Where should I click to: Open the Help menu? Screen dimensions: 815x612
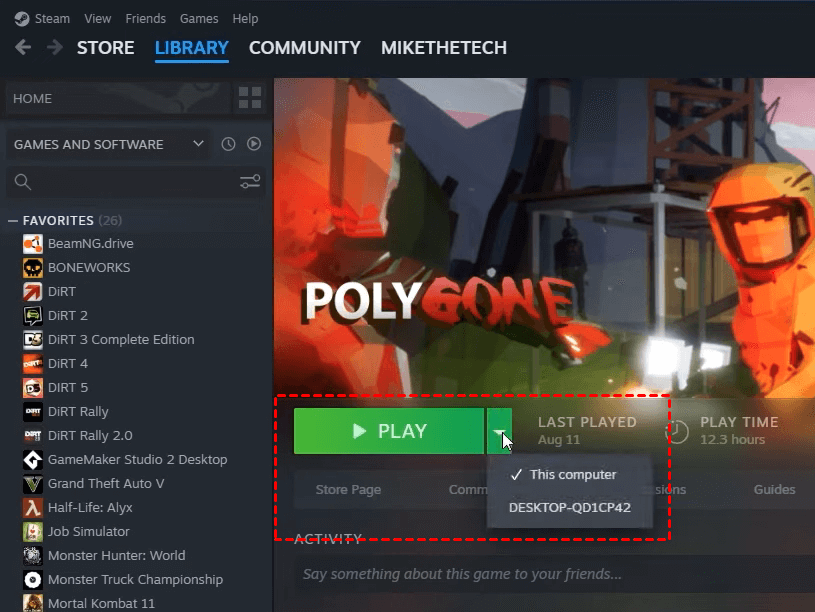[245, 19]
